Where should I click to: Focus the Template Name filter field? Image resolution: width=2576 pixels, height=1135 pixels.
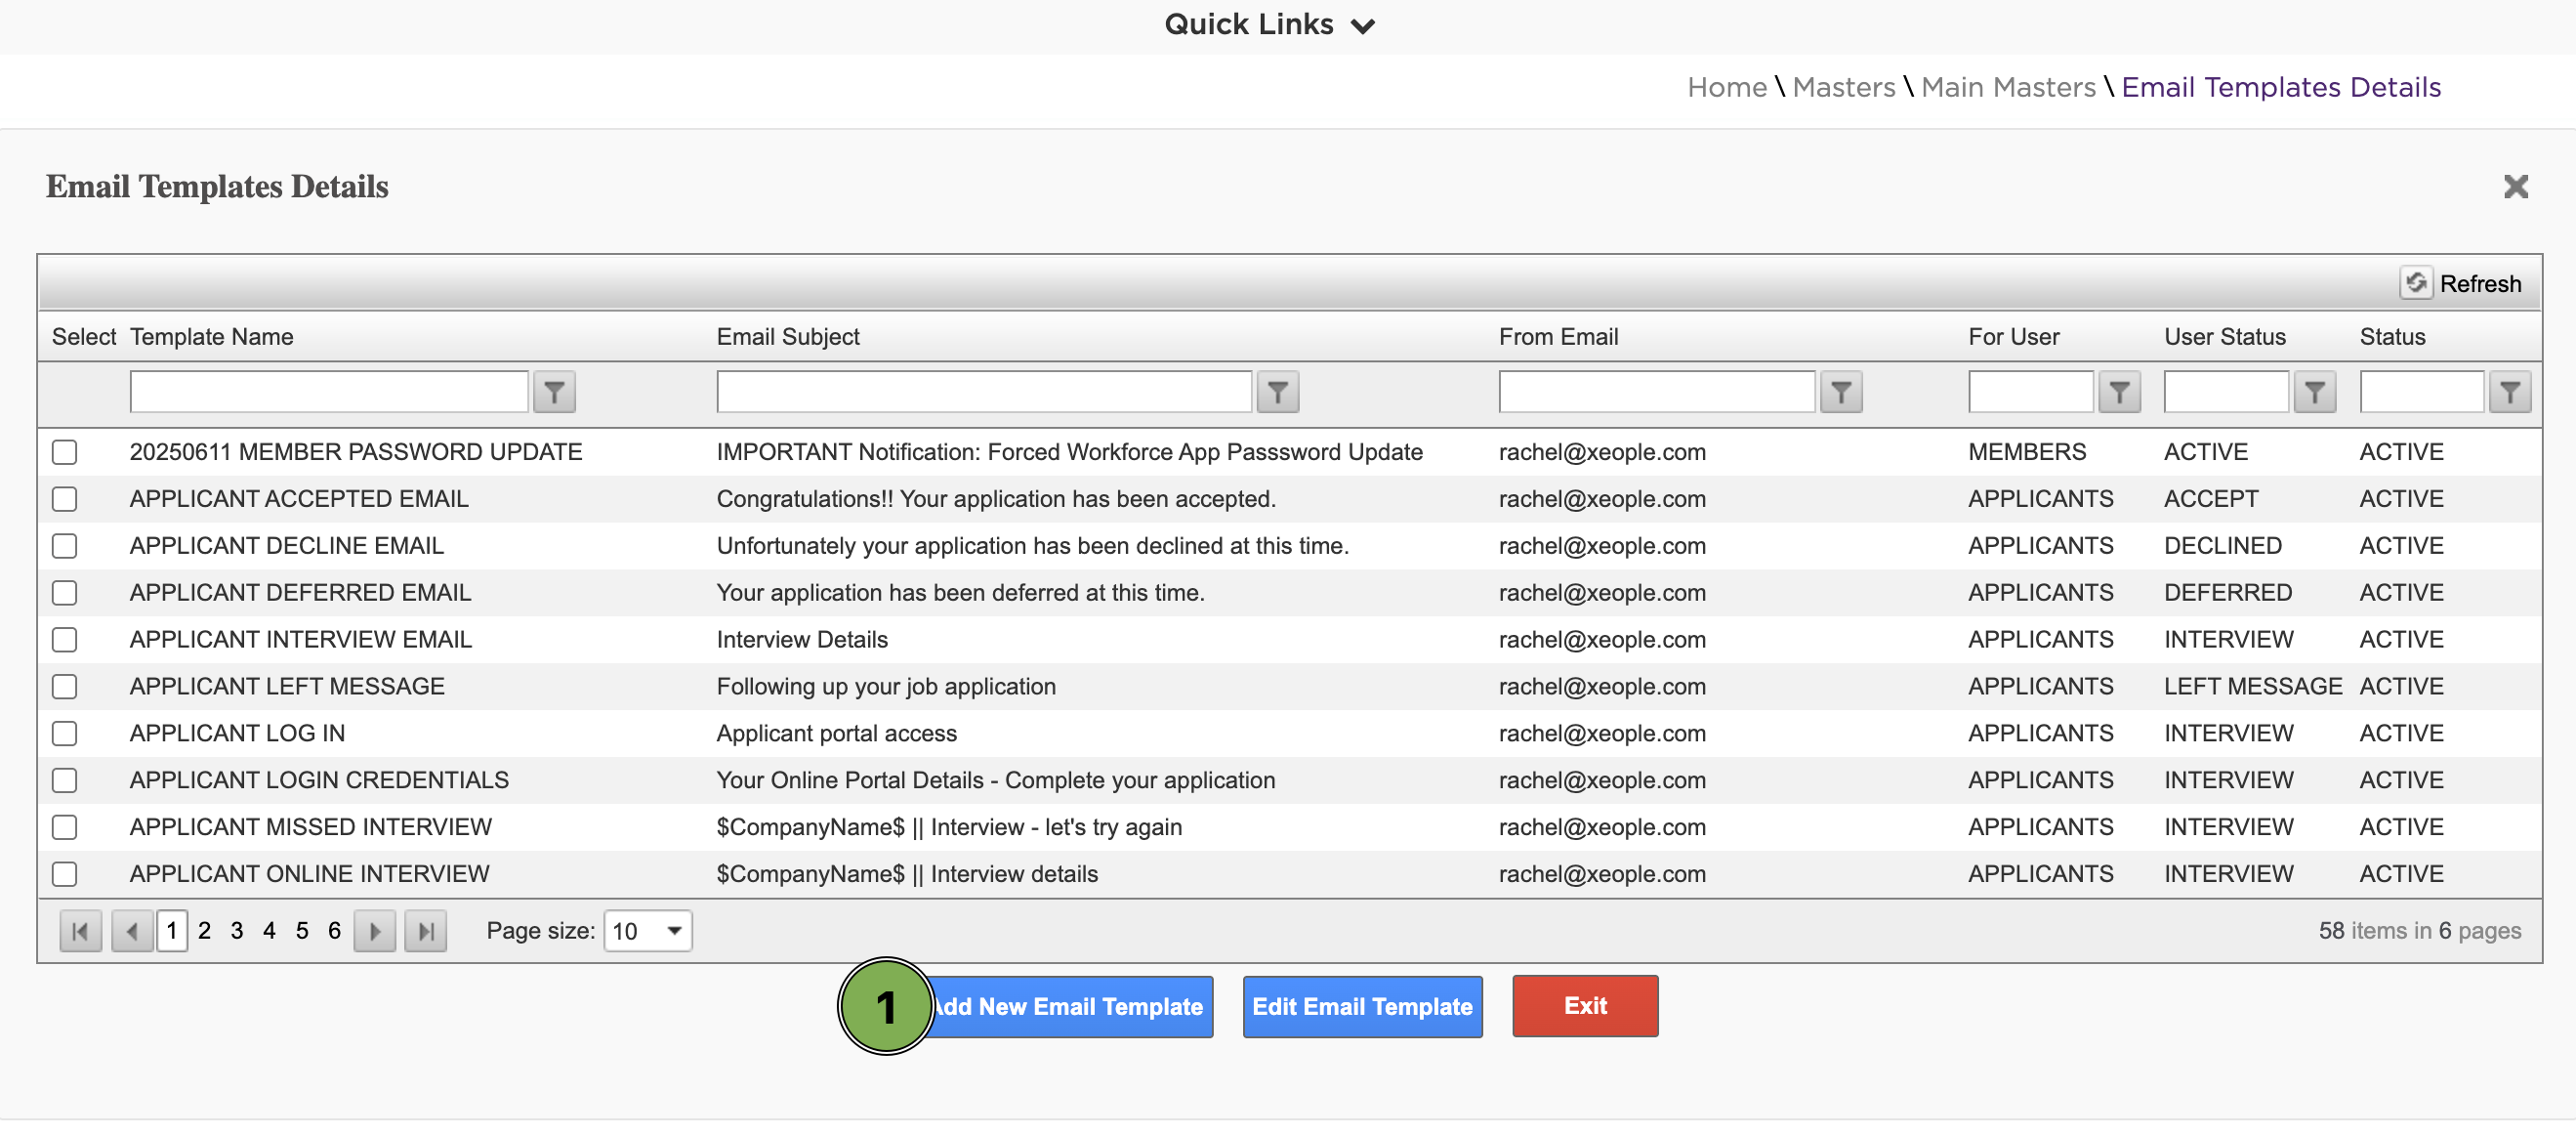[x=329, y=392]
